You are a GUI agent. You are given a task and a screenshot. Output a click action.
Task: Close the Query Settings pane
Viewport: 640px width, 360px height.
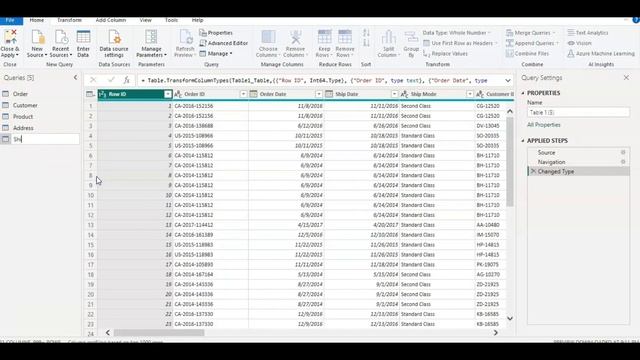[x=626, y=78]
